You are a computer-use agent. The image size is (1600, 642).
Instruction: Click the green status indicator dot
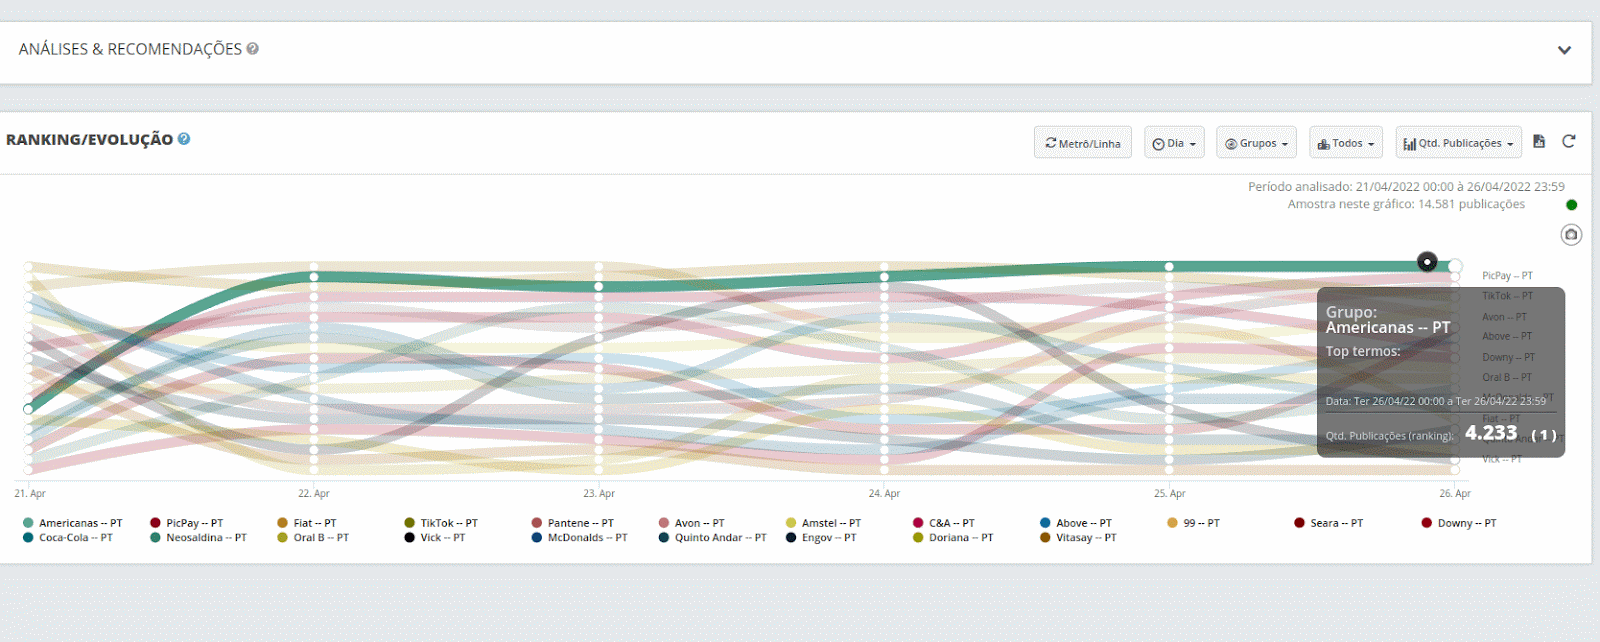click(1571, 205)
